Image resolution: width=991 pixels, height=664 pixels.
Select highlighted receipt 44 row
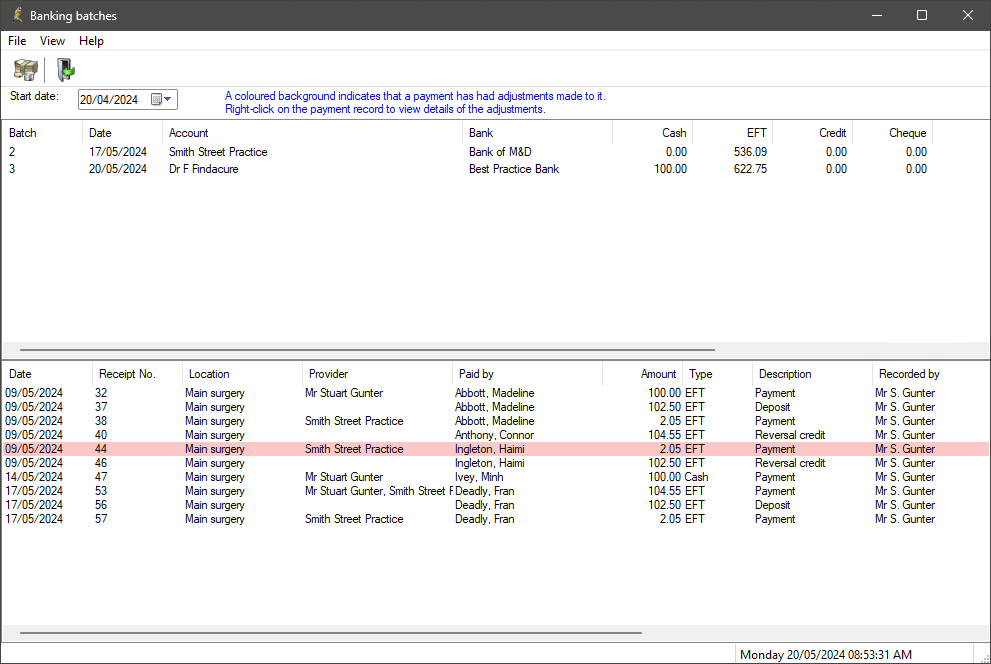click(496, 449)
